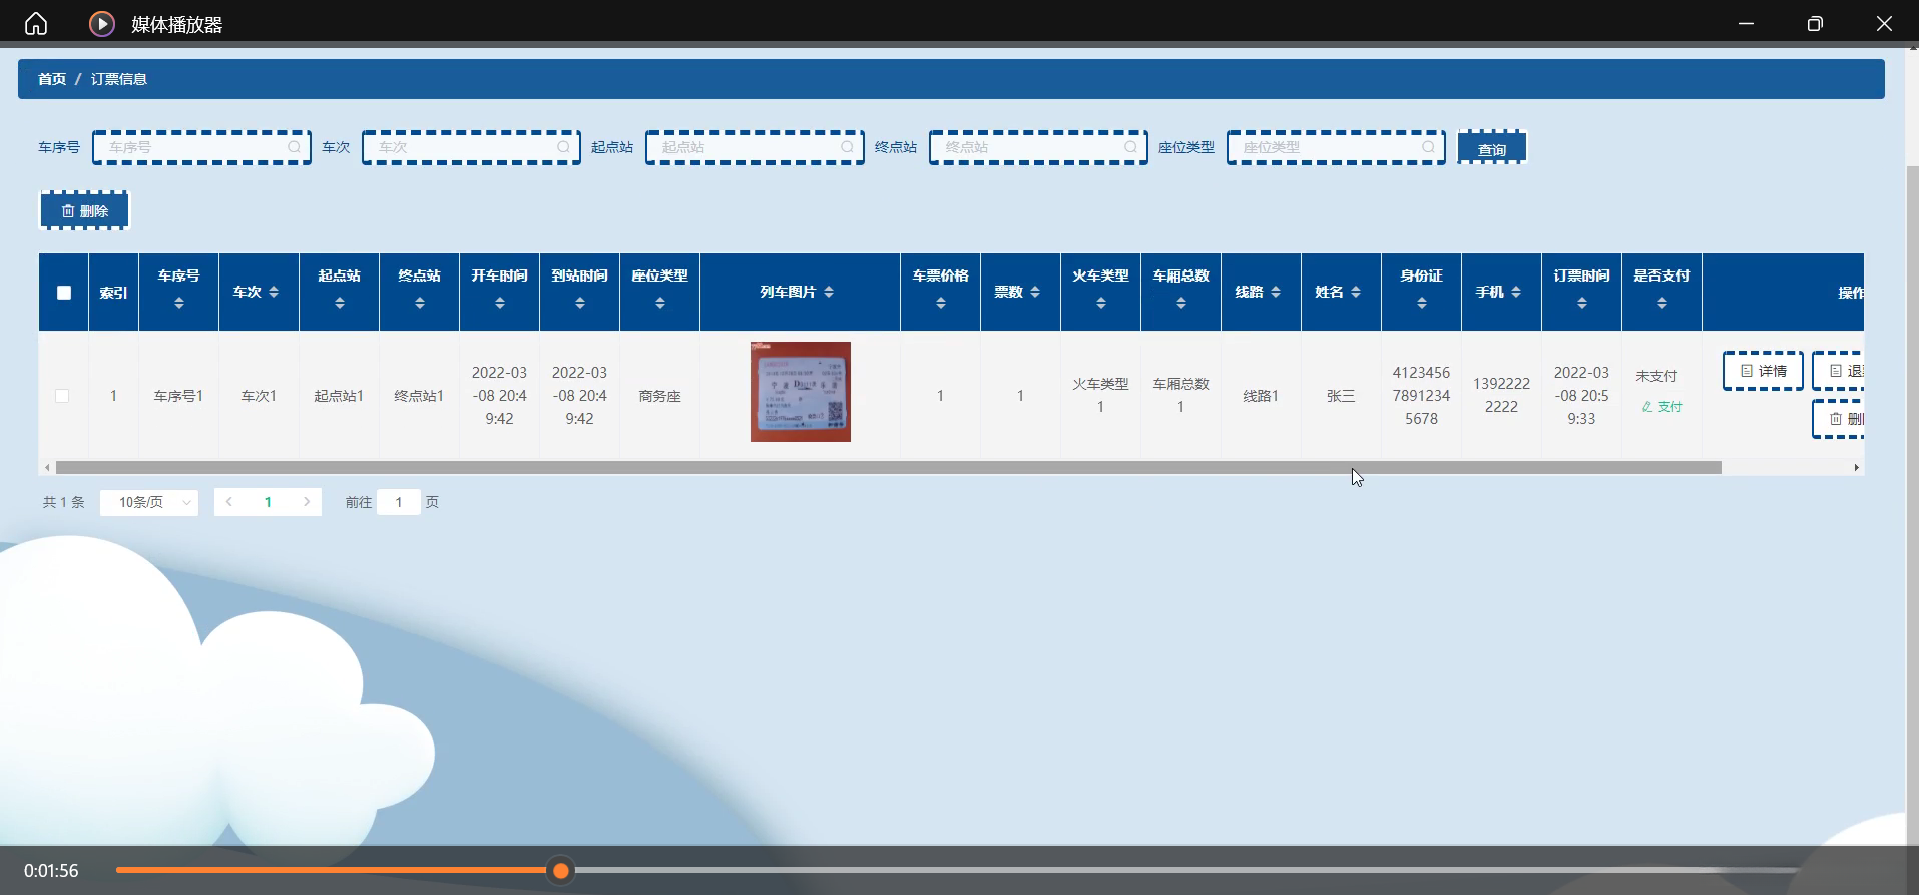The width and height of the screenshot is (1919, 895).
Task: Open the 10条/页 page size dropdown
Action: [149, 502]
